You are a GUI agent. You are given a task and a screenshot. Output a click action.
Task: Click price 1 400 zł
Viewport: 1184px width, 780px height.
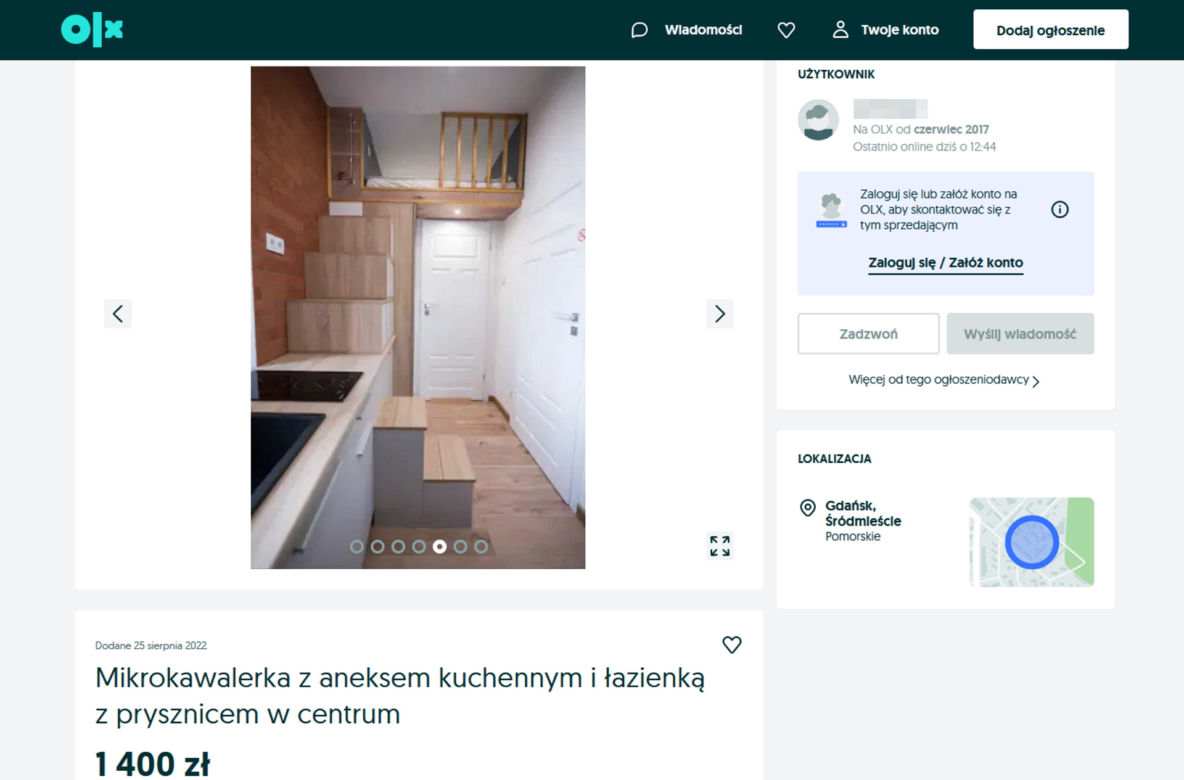click(x=153, y=764)
